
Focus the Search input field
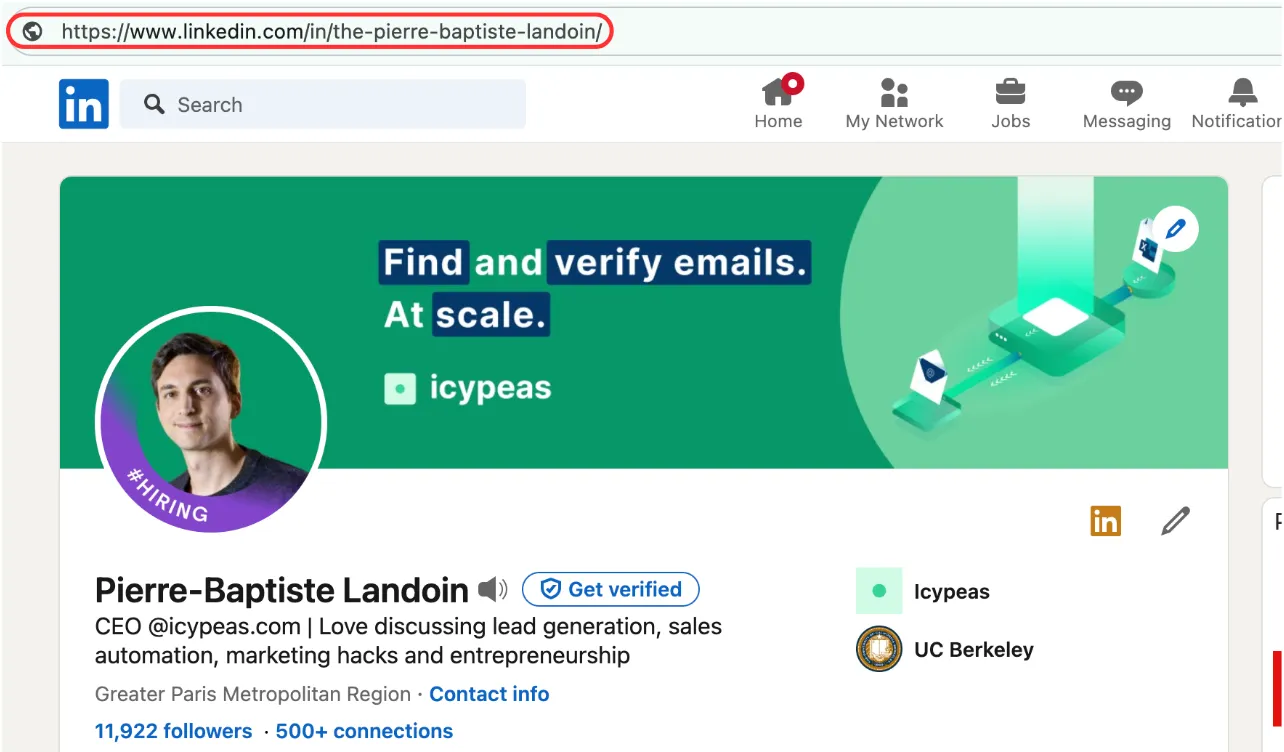pos(323,104)
